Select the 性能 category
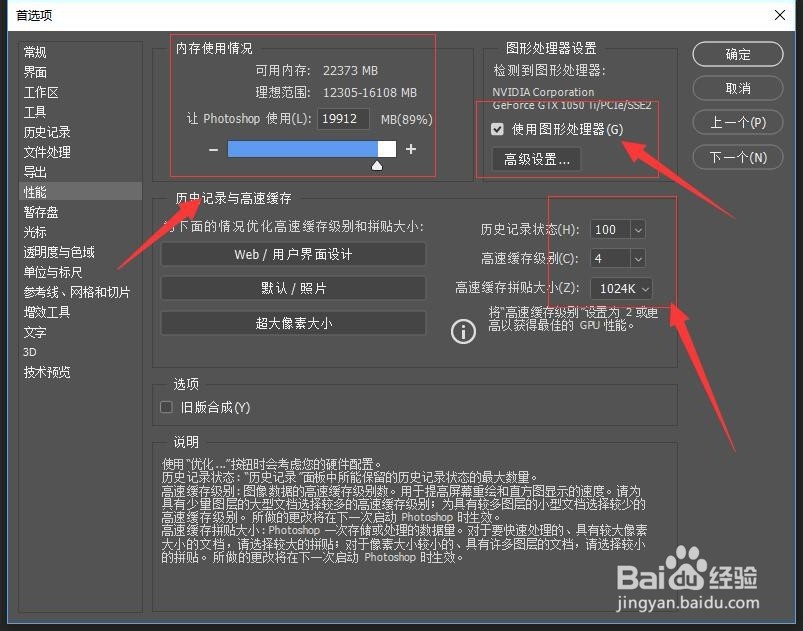 click(80, 192)
